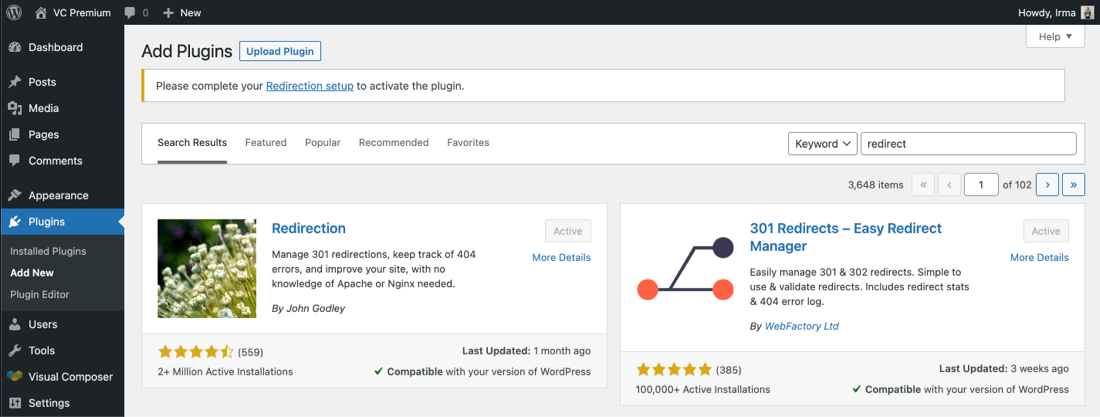The width and height of the screenshot is (1100, 417).
Task: Switch to the Popular tab
Action: click(323, 143)
